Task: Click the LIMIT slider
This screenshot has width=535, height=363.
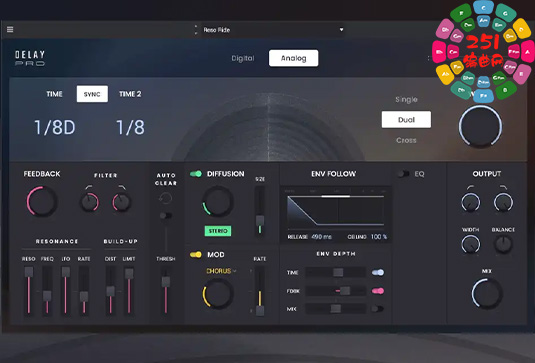Action: click(x=129, y=290)
